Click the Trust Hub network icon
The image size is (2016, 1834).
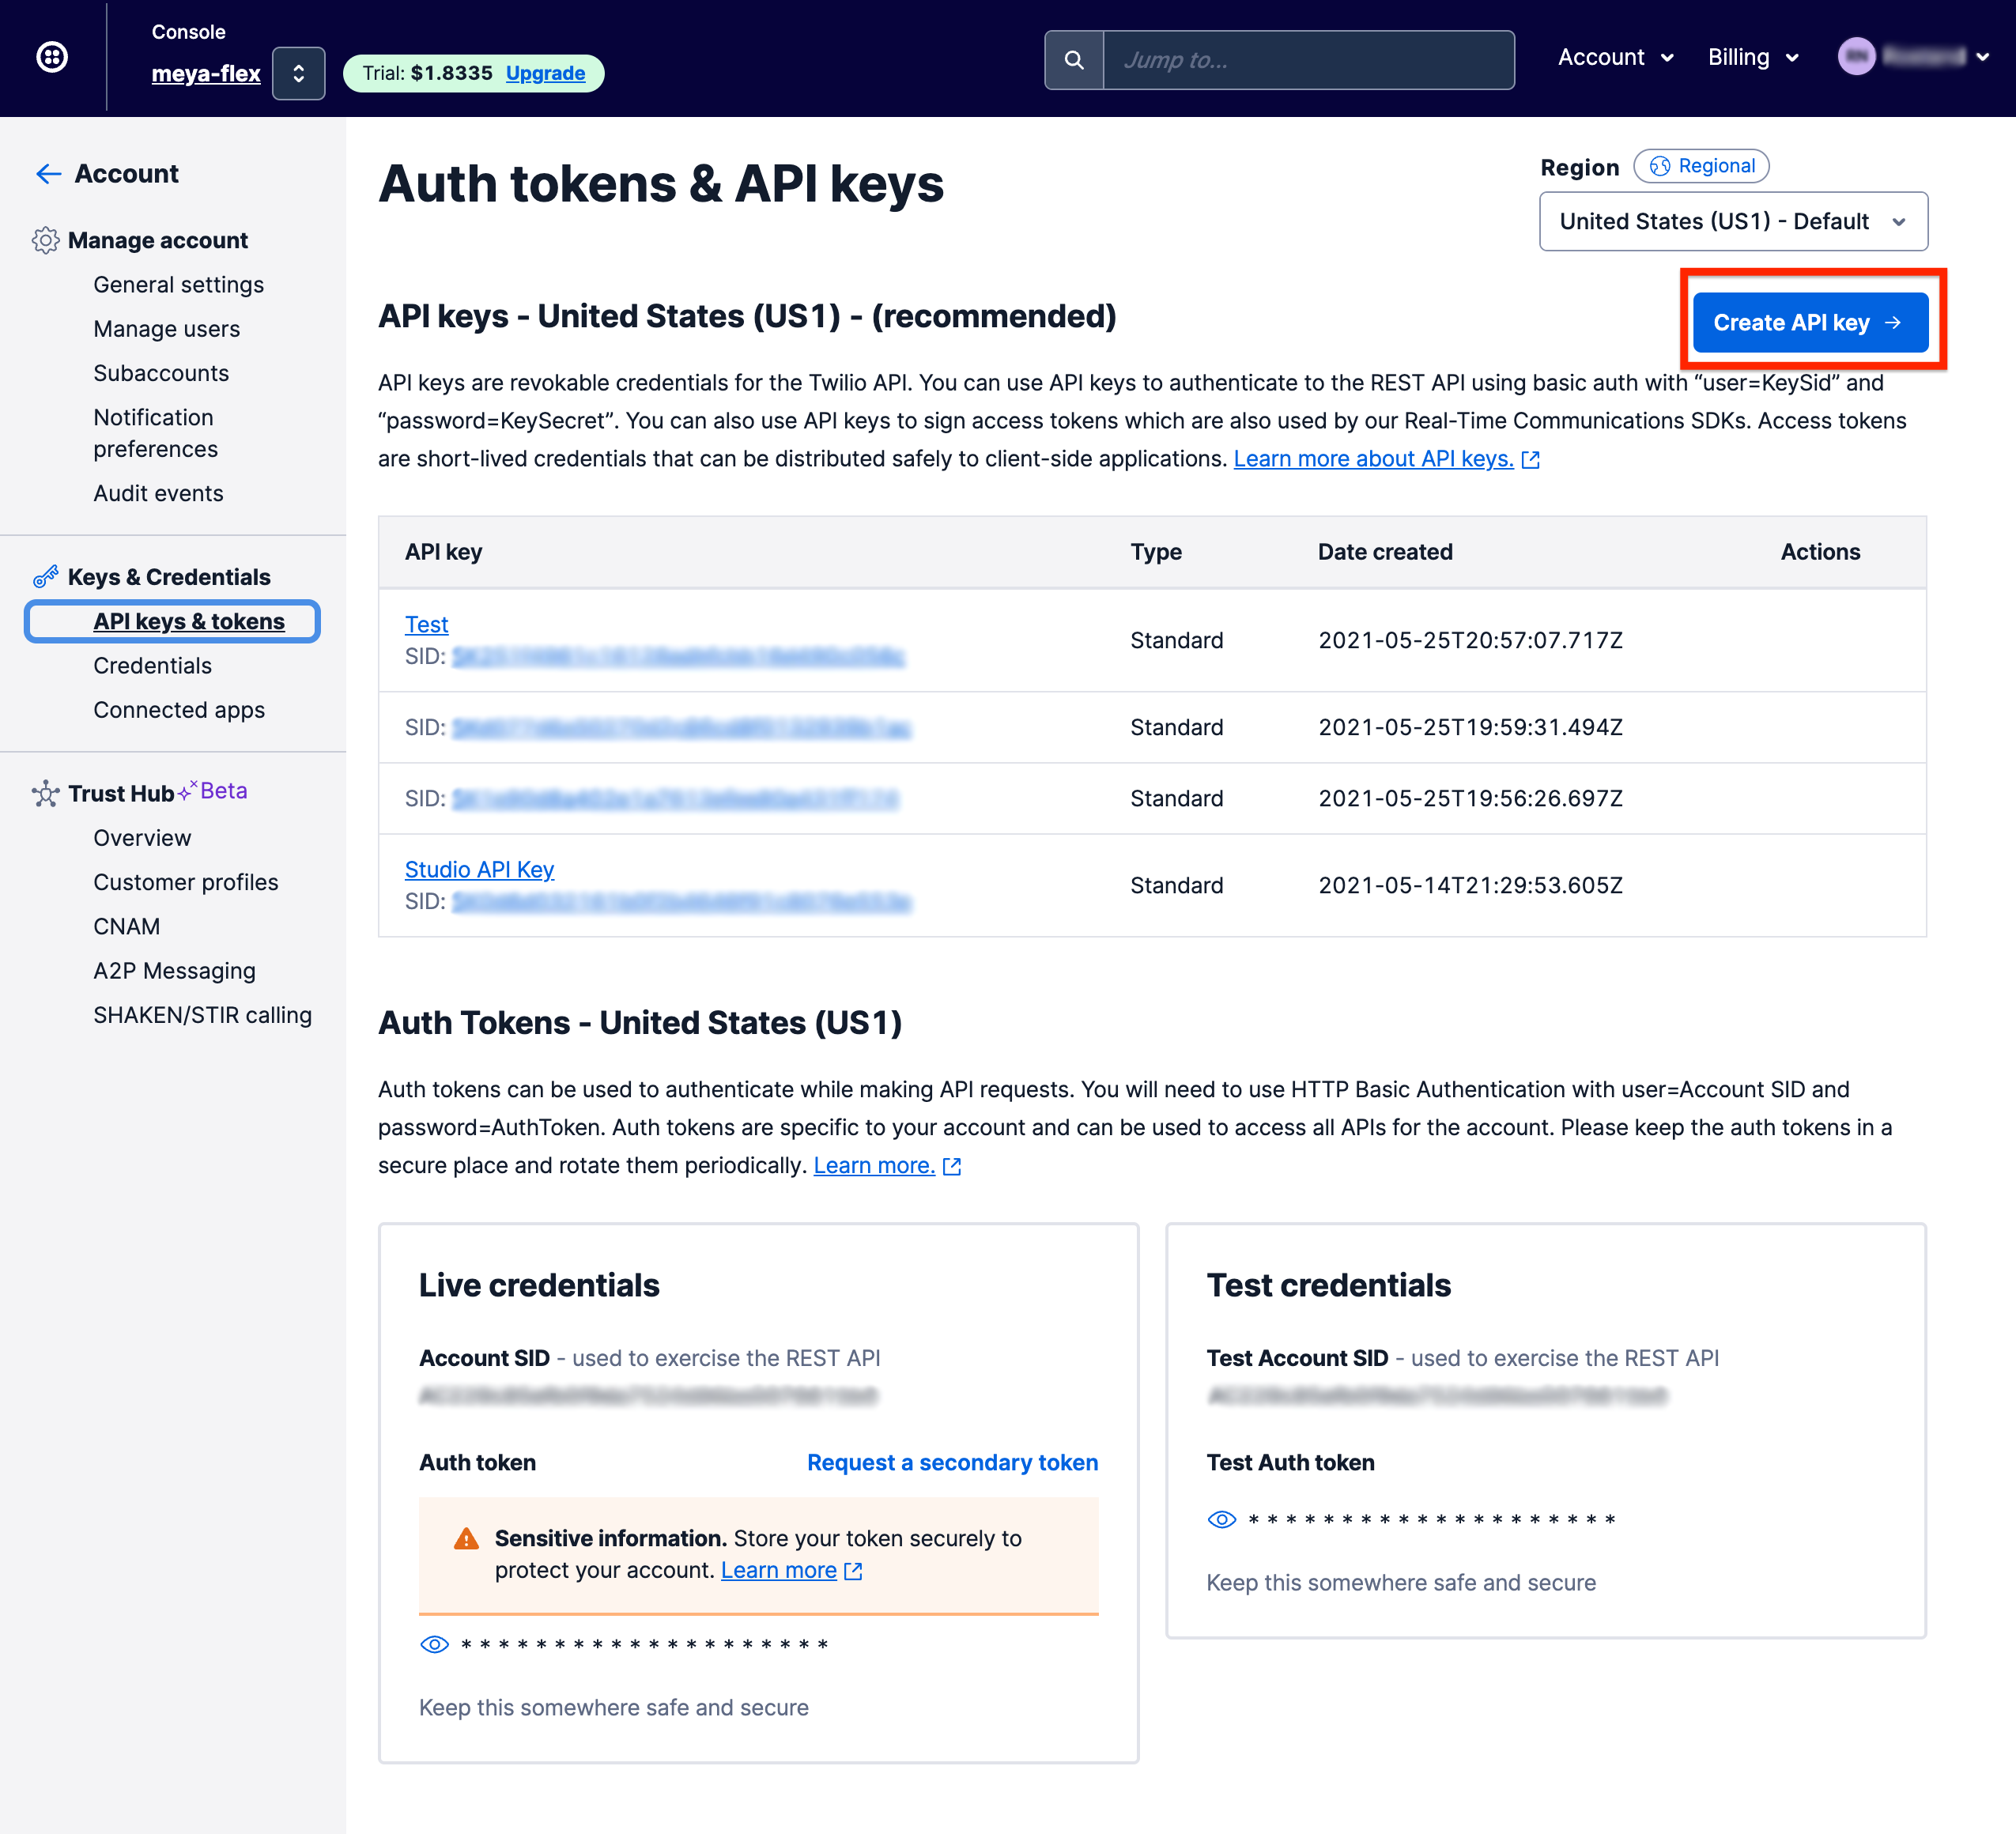tap(45, 794)
